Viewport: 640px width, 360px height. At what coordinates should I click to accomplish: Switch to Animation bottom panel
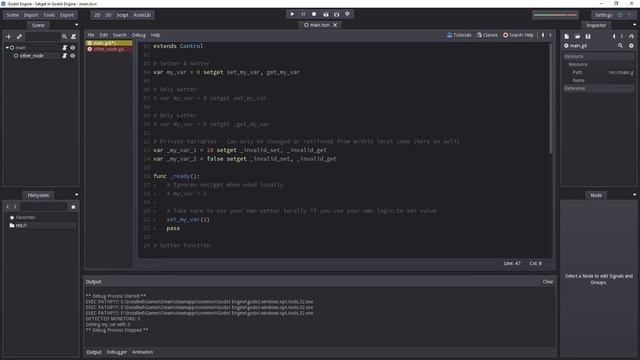[142, 352]
